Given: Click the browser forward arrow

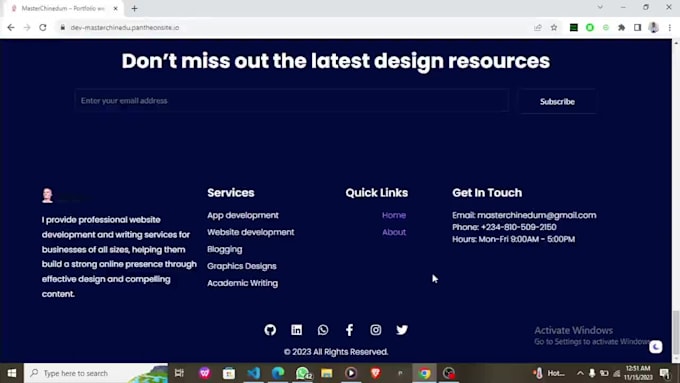Looking at the screenshot, I should 27,27.
